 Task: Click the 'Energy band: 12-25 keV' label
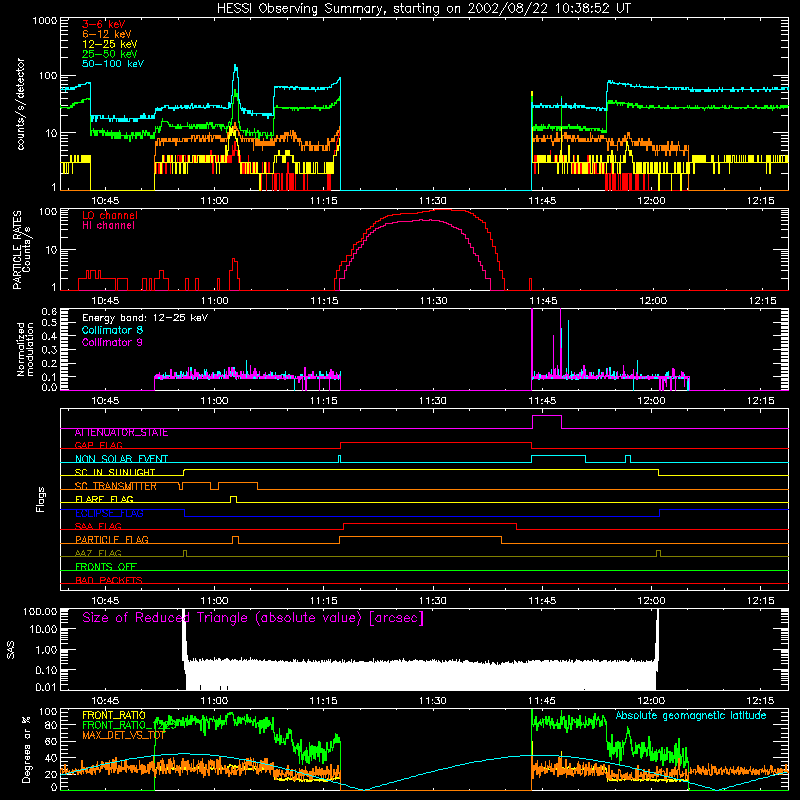(x=145, y=318)
